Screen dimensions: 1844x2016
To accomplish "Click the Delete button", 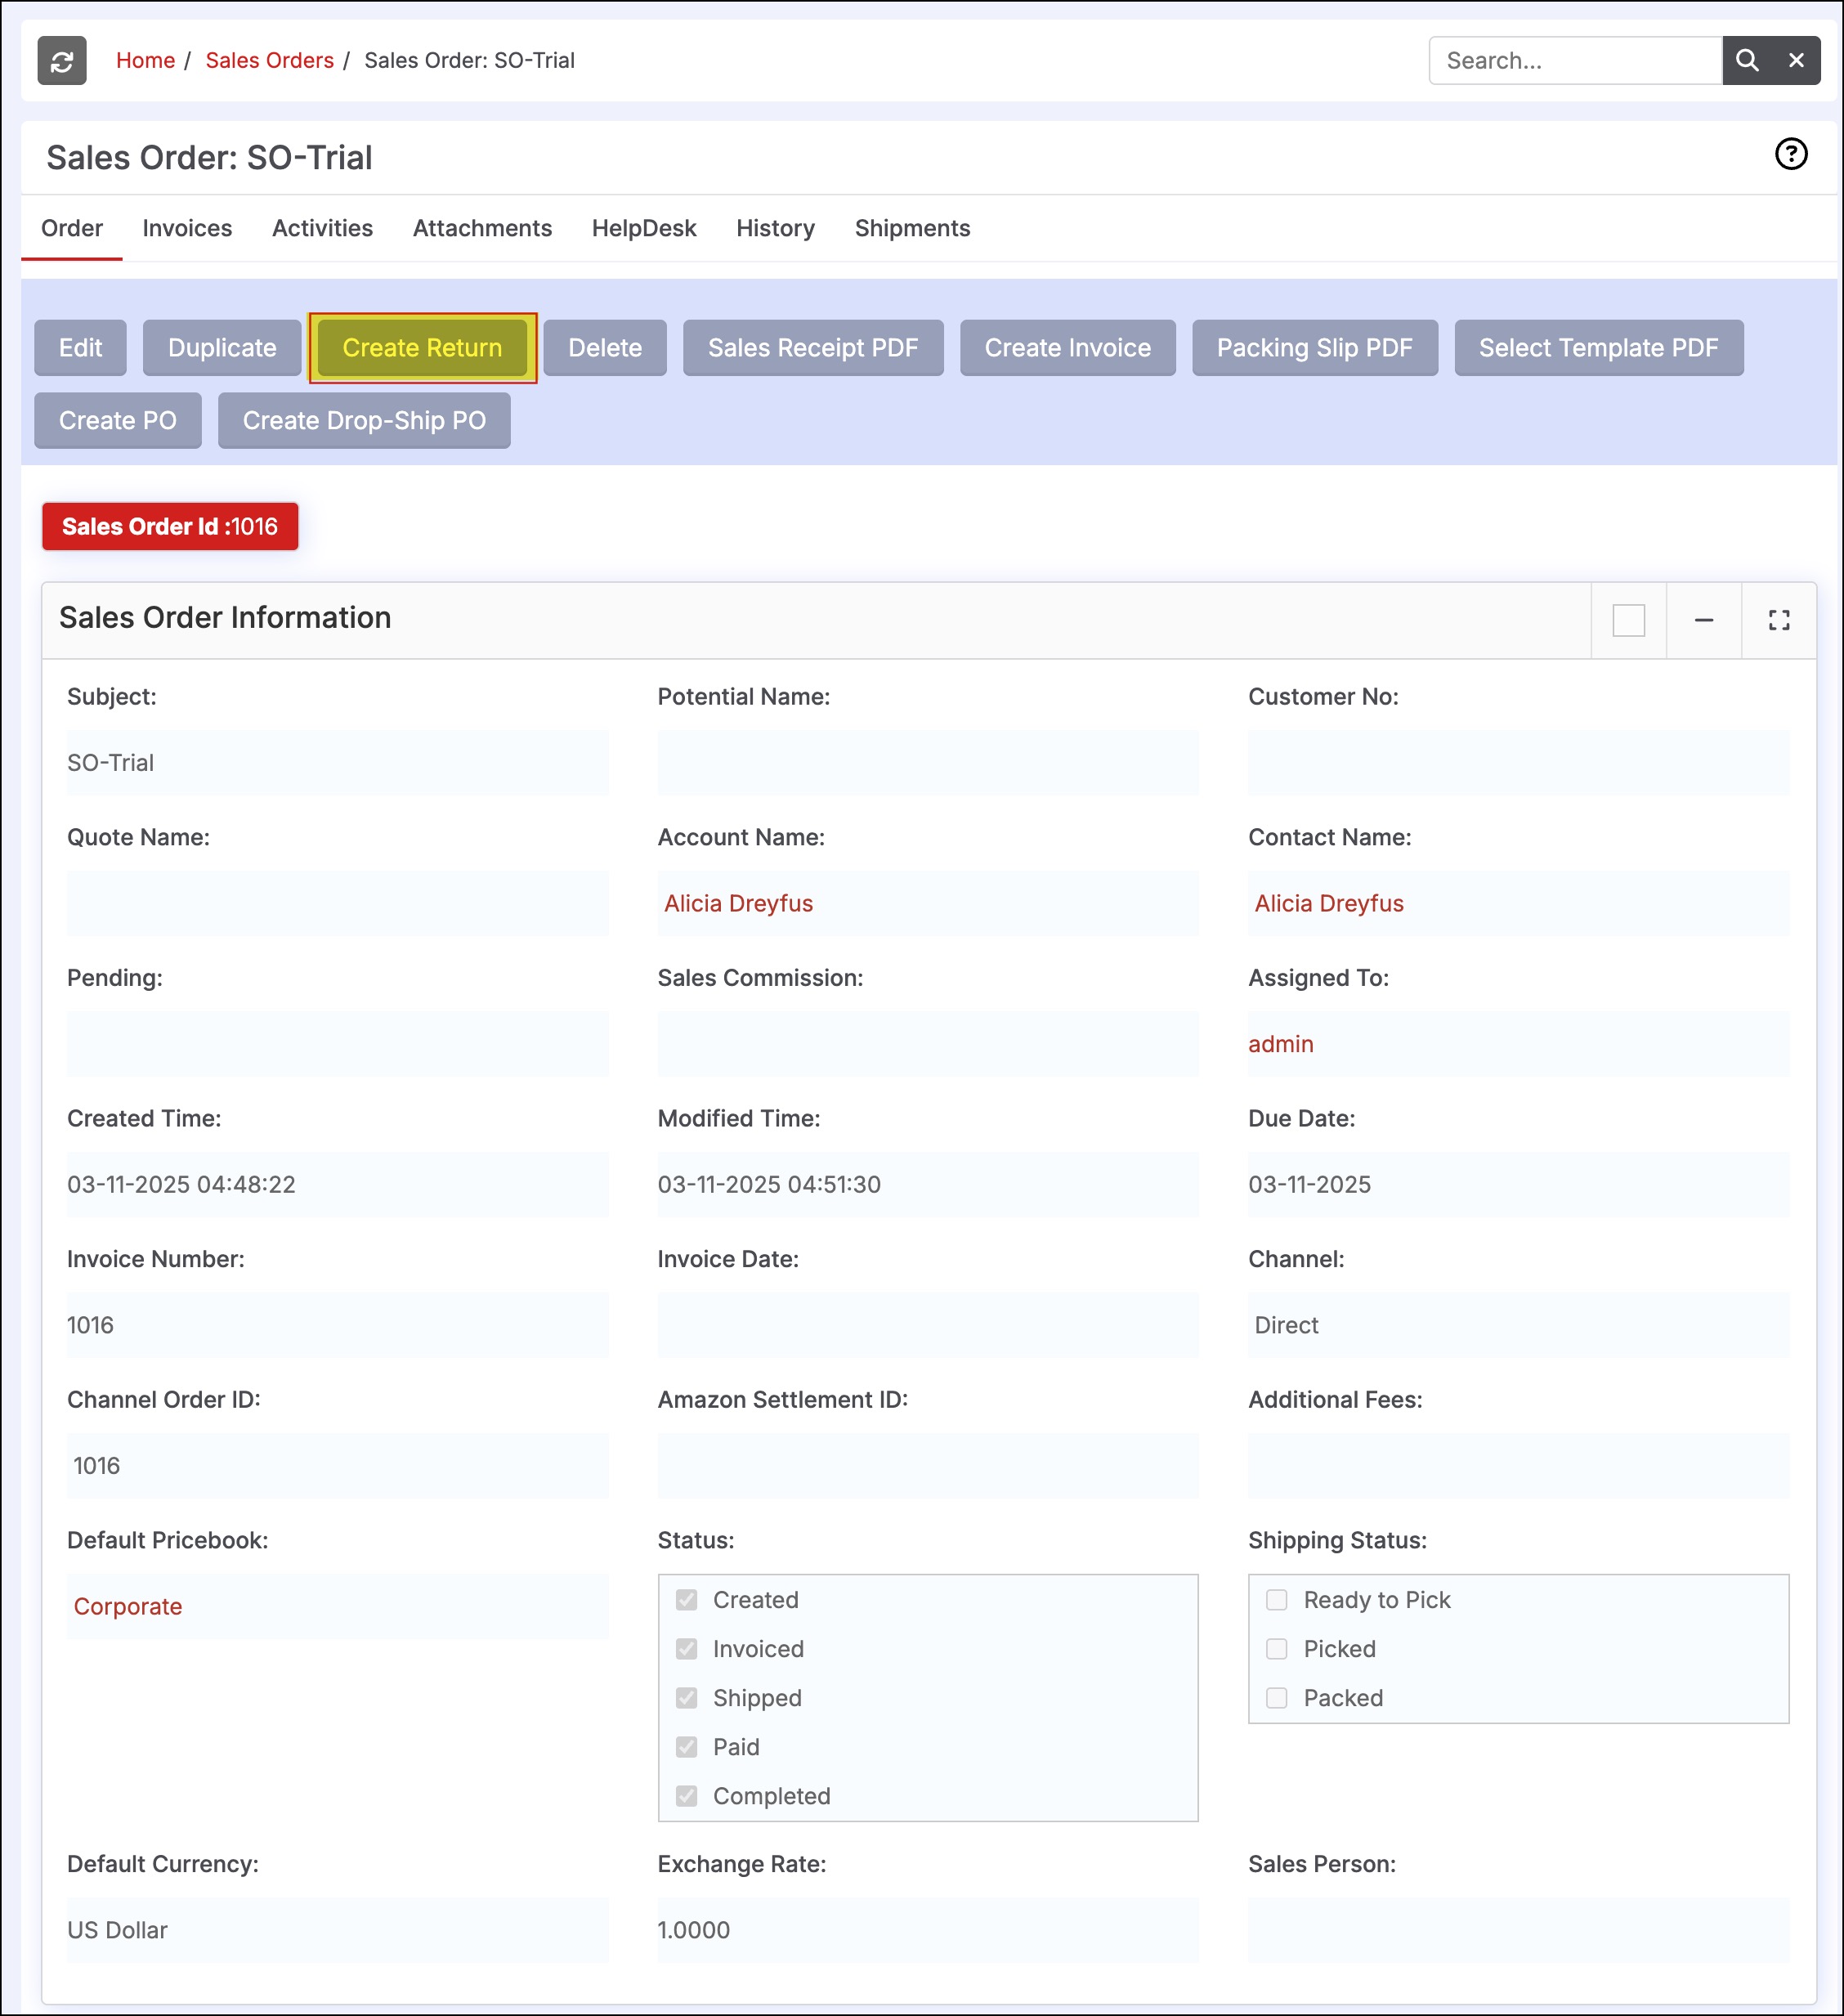I will click(605, 348).
